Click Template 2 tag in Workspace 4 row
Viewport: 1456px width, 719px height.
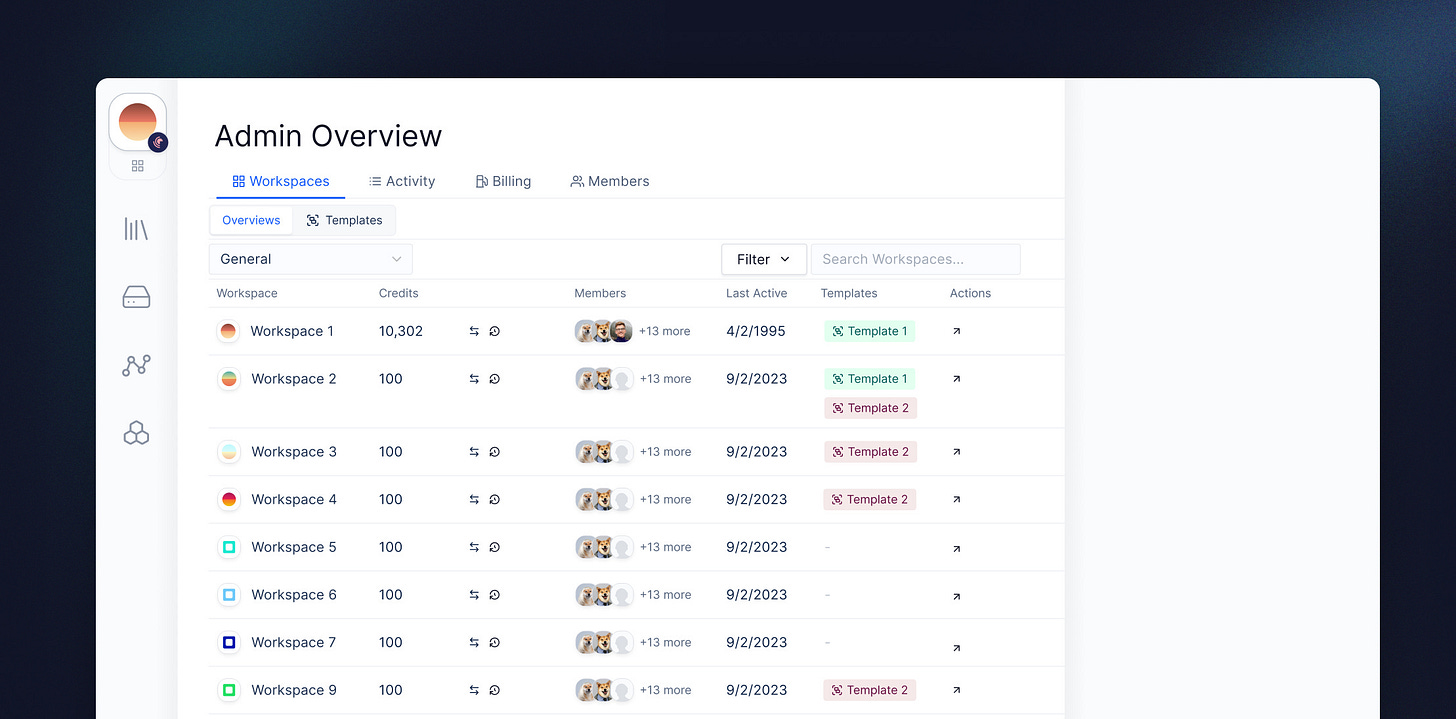(x=870, y=499)
